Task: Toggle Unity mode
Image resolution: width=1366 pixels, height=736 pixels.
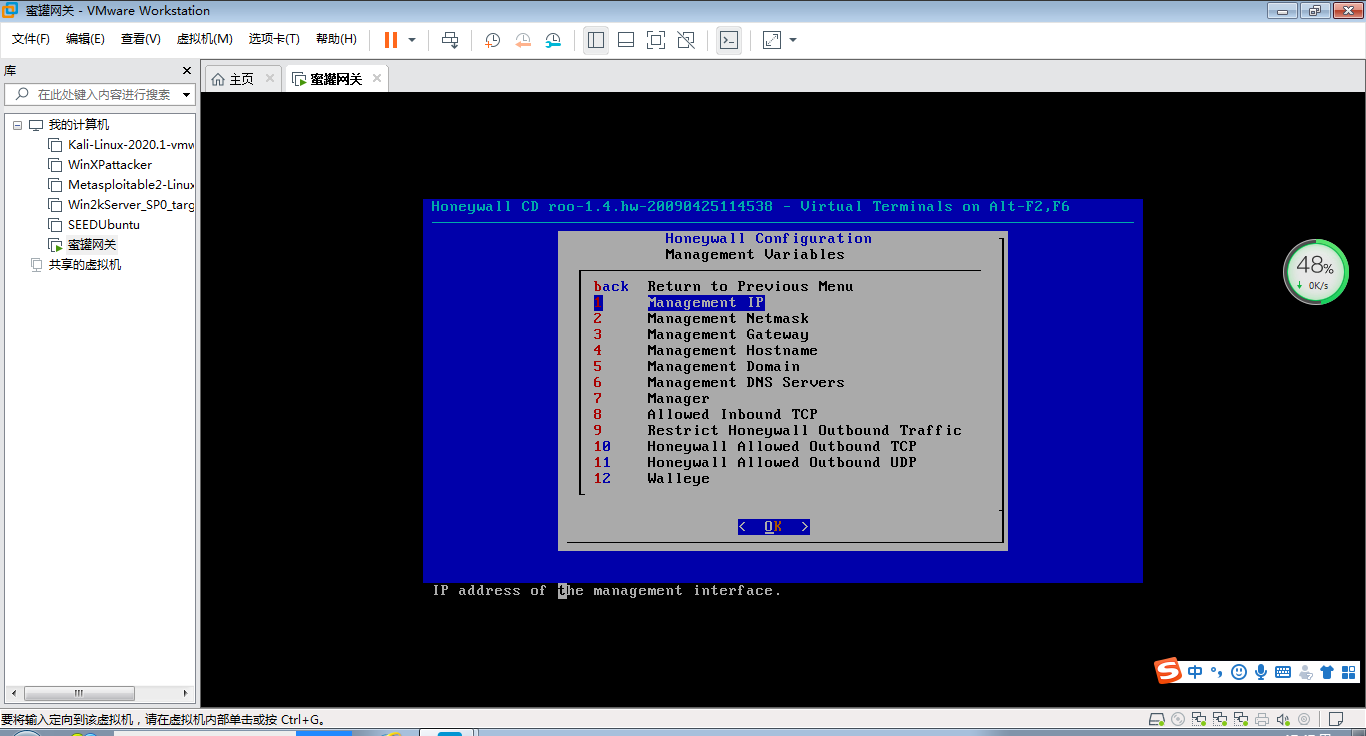Action: tap(686, 40)
